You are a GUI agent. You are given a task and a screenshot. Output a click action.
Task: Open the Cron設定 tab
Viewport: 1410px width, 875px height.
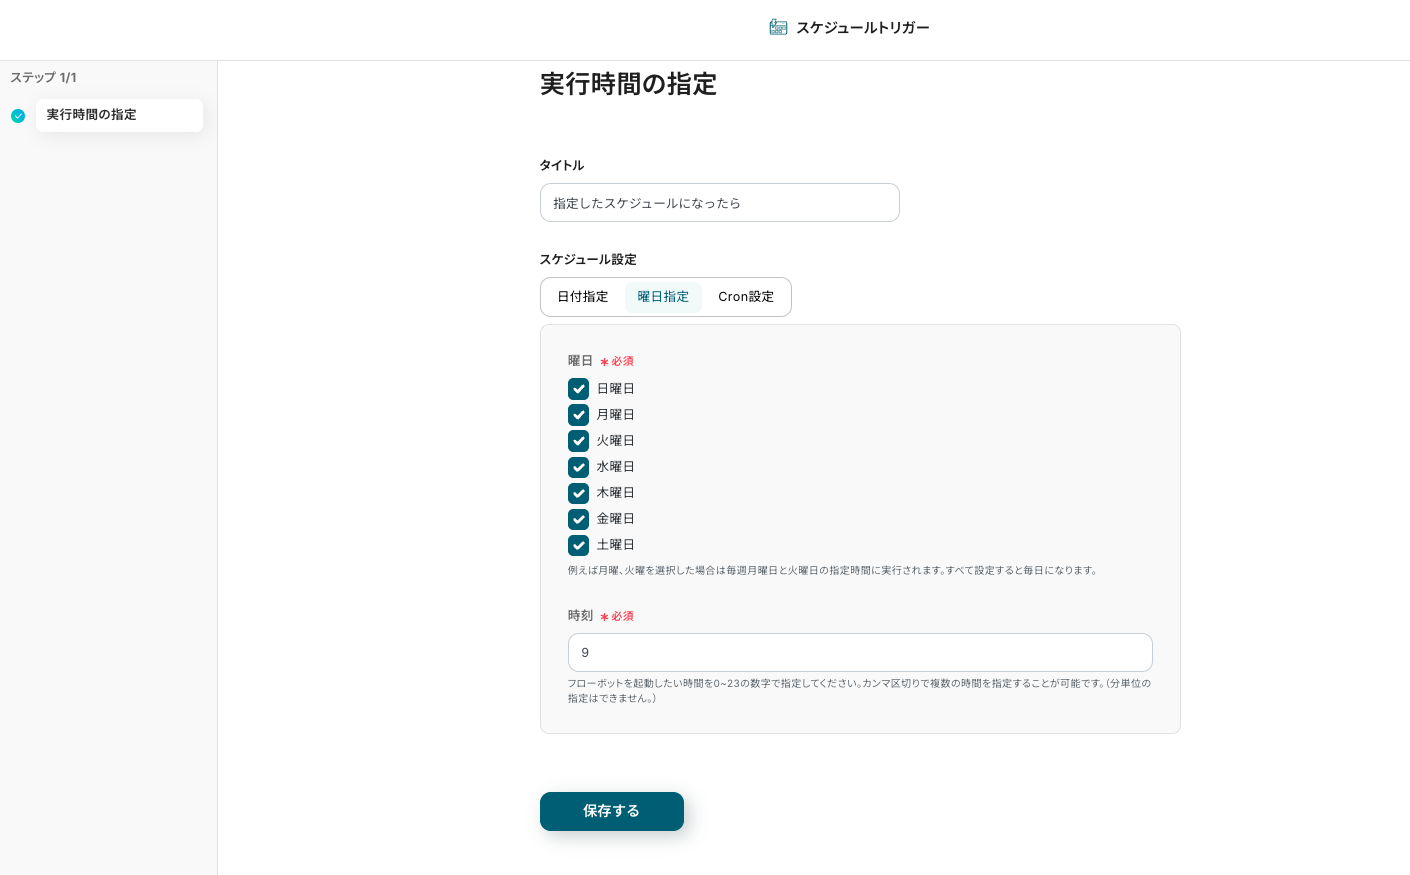746,297
